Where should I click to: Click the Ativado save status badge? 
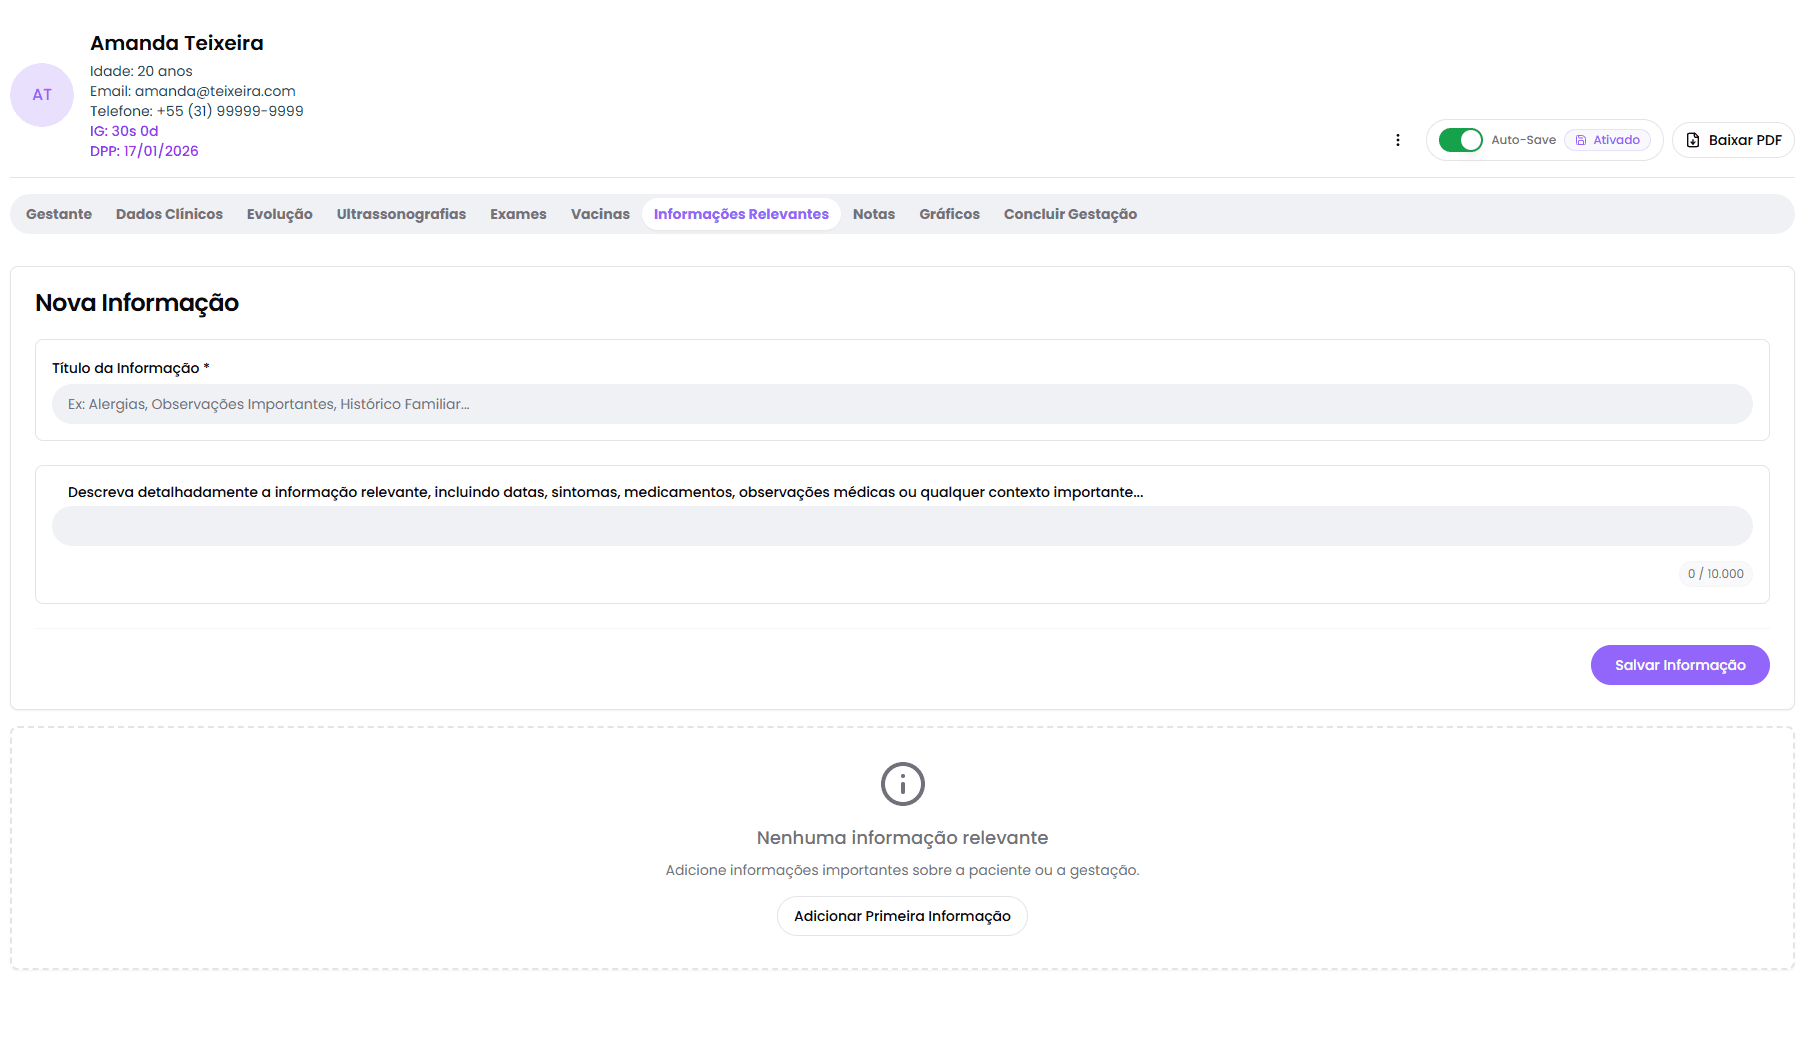pyautogui.click(x=1607, y=140)
